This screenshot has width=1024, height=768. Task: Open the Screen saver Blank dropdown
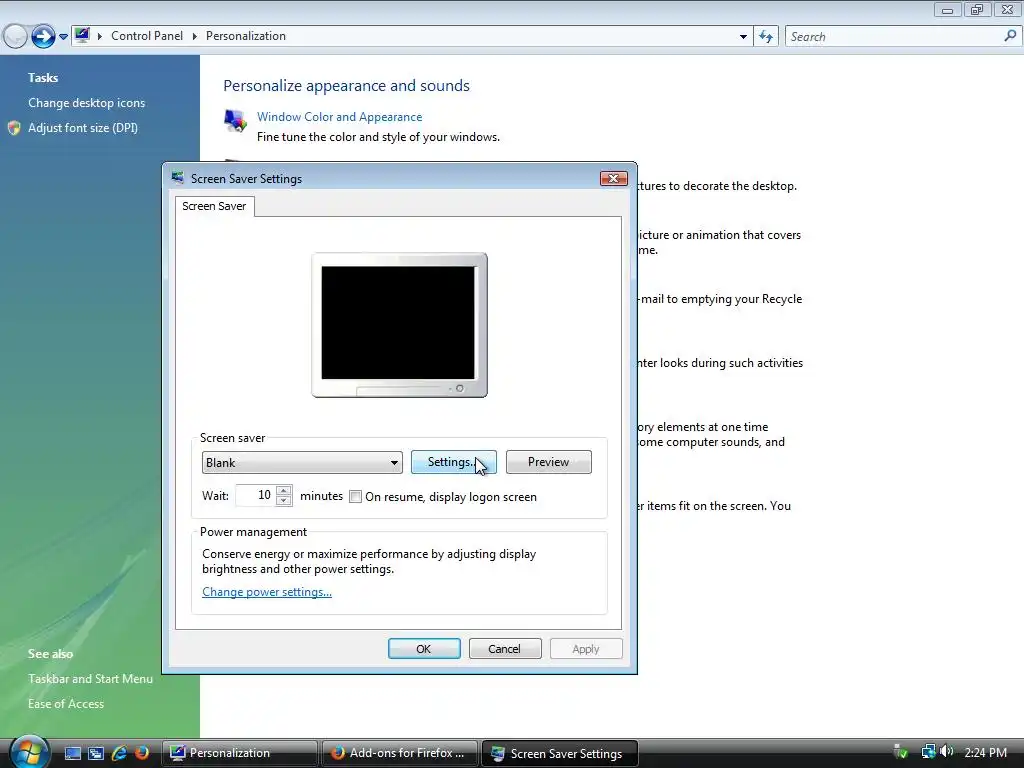click(302, 462)
